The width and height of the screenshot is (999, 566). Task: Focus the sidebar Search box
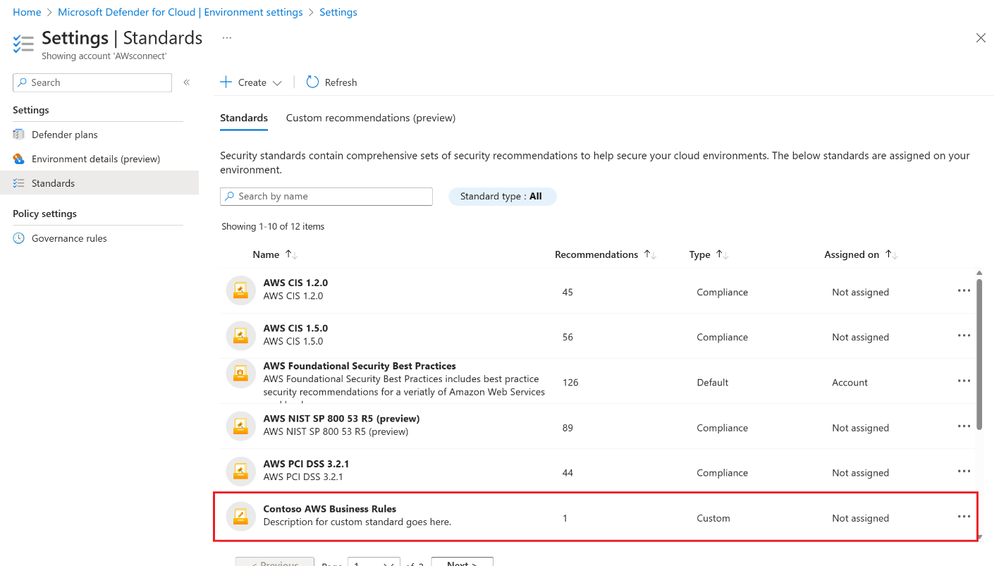click(x=92, y=82)
